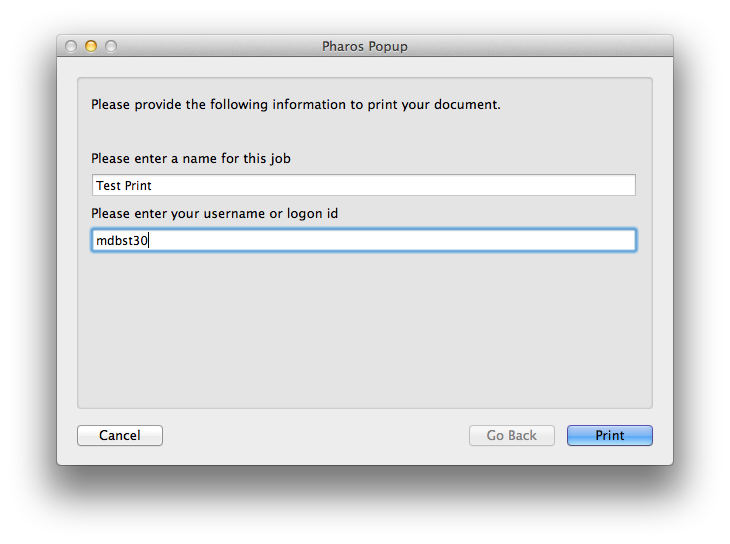Screen dimensions: 730x544
Task: Click empty space between Cancel and Go Back
Action: pyautogui.click(x=315, y=436)
